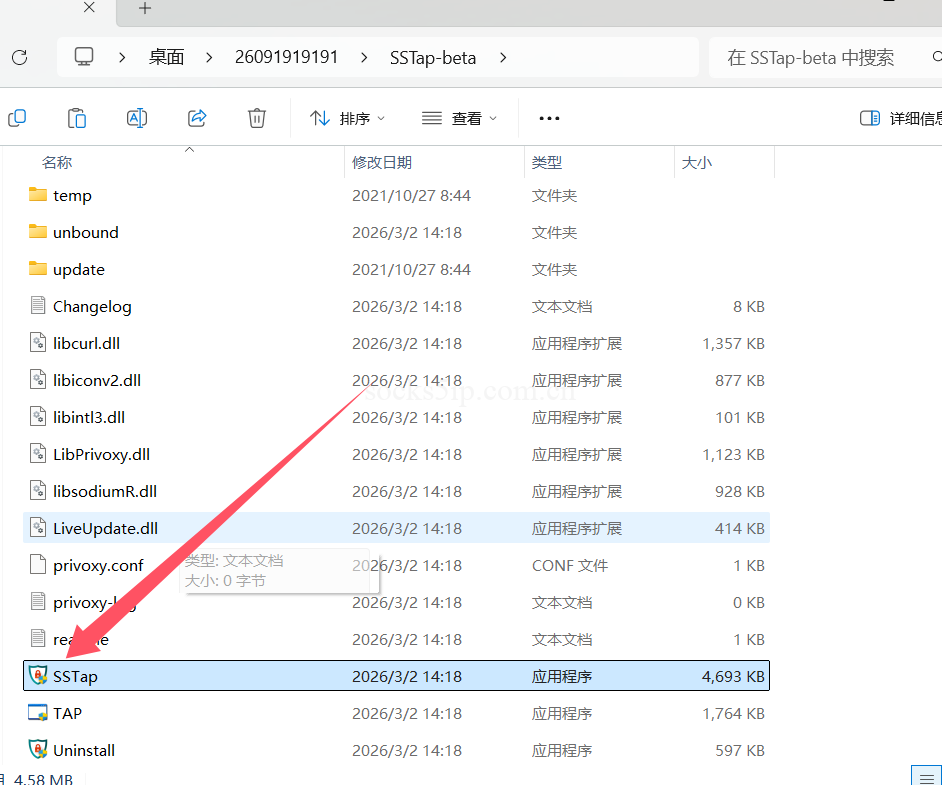The image size is (942, 785).
Task: Click 2021/10/27 8:44 date of temp
Action: (411, 196)
